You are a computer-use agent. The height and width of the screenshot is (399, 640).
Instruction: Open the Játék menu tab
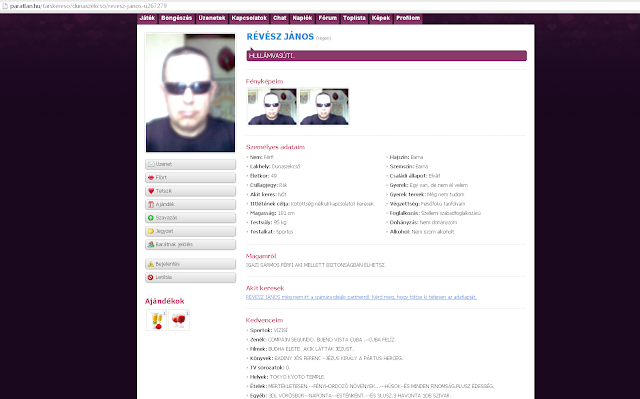tap(147, 18)
